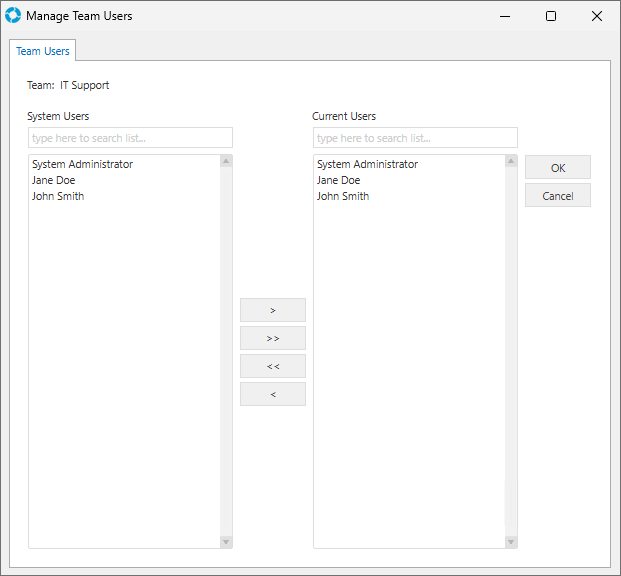Select System Administrator in System Users list
The image size is (621, 576).
coord(82,164)
